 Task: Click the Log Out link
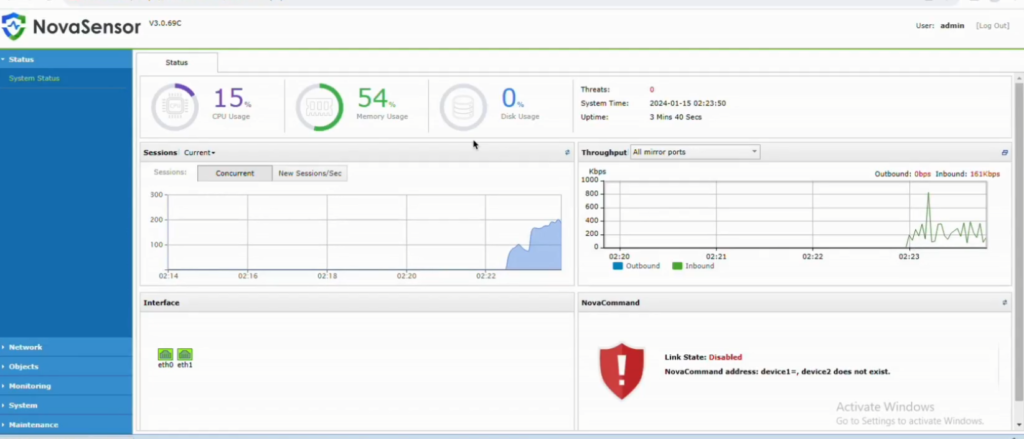992,25
